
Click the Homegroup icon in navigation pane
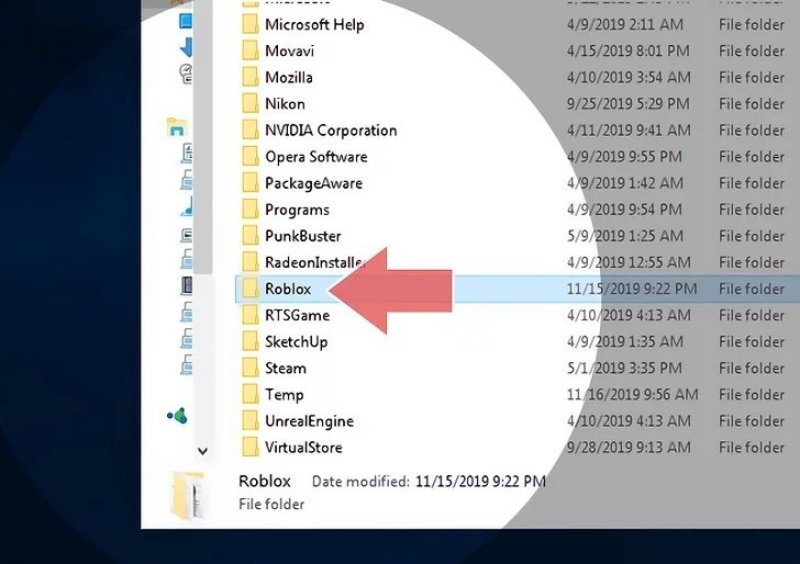pos(177,127)
